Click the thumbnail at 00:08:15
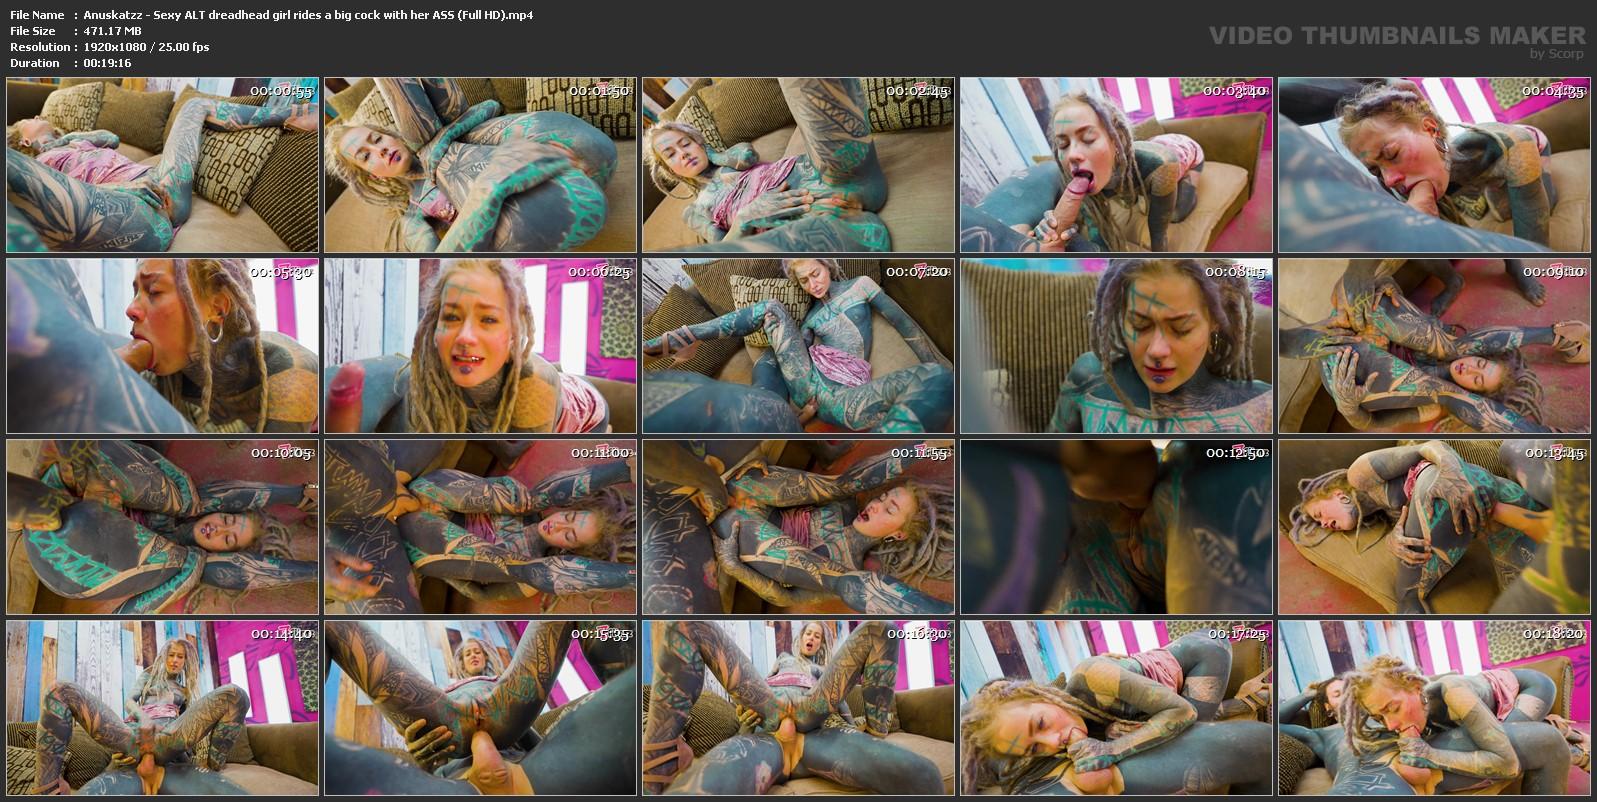 pos(1116,346)
